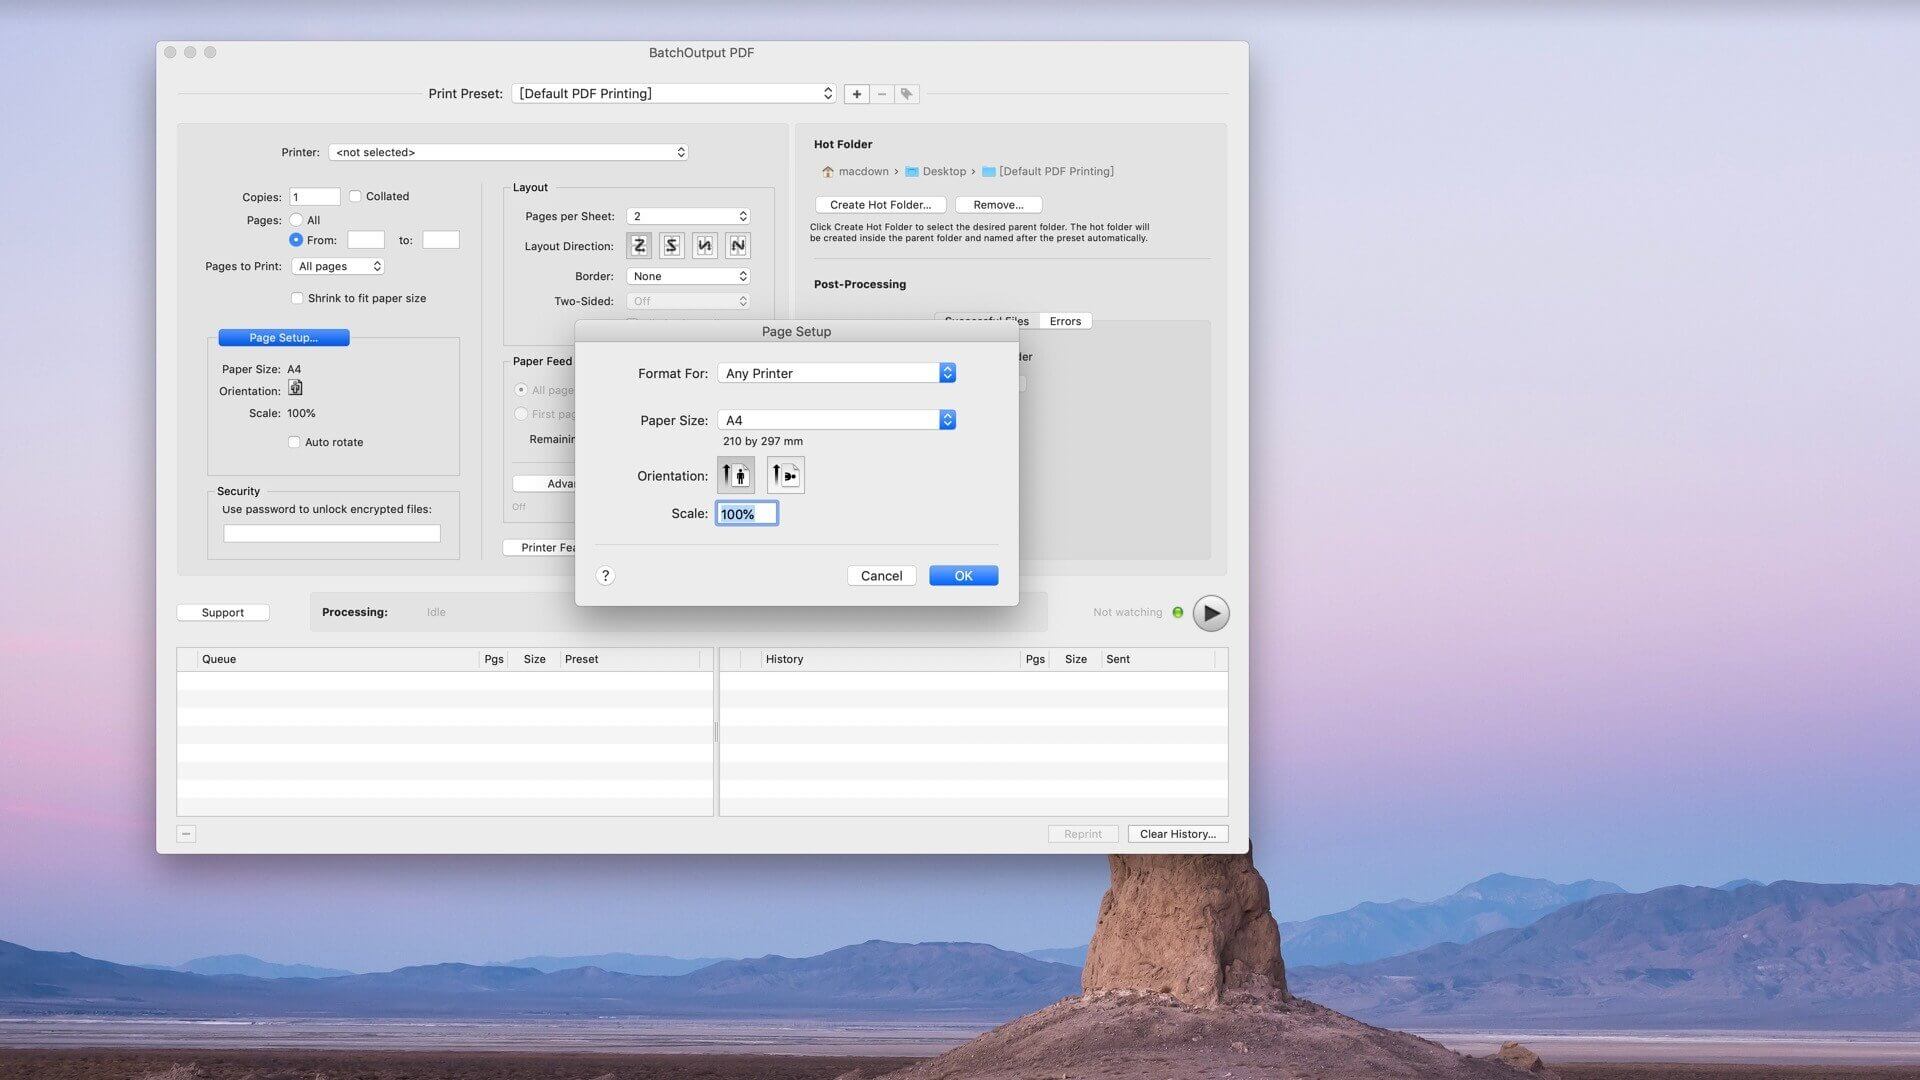
Task: Toggle the Collated checkbox
Action: 355,196
